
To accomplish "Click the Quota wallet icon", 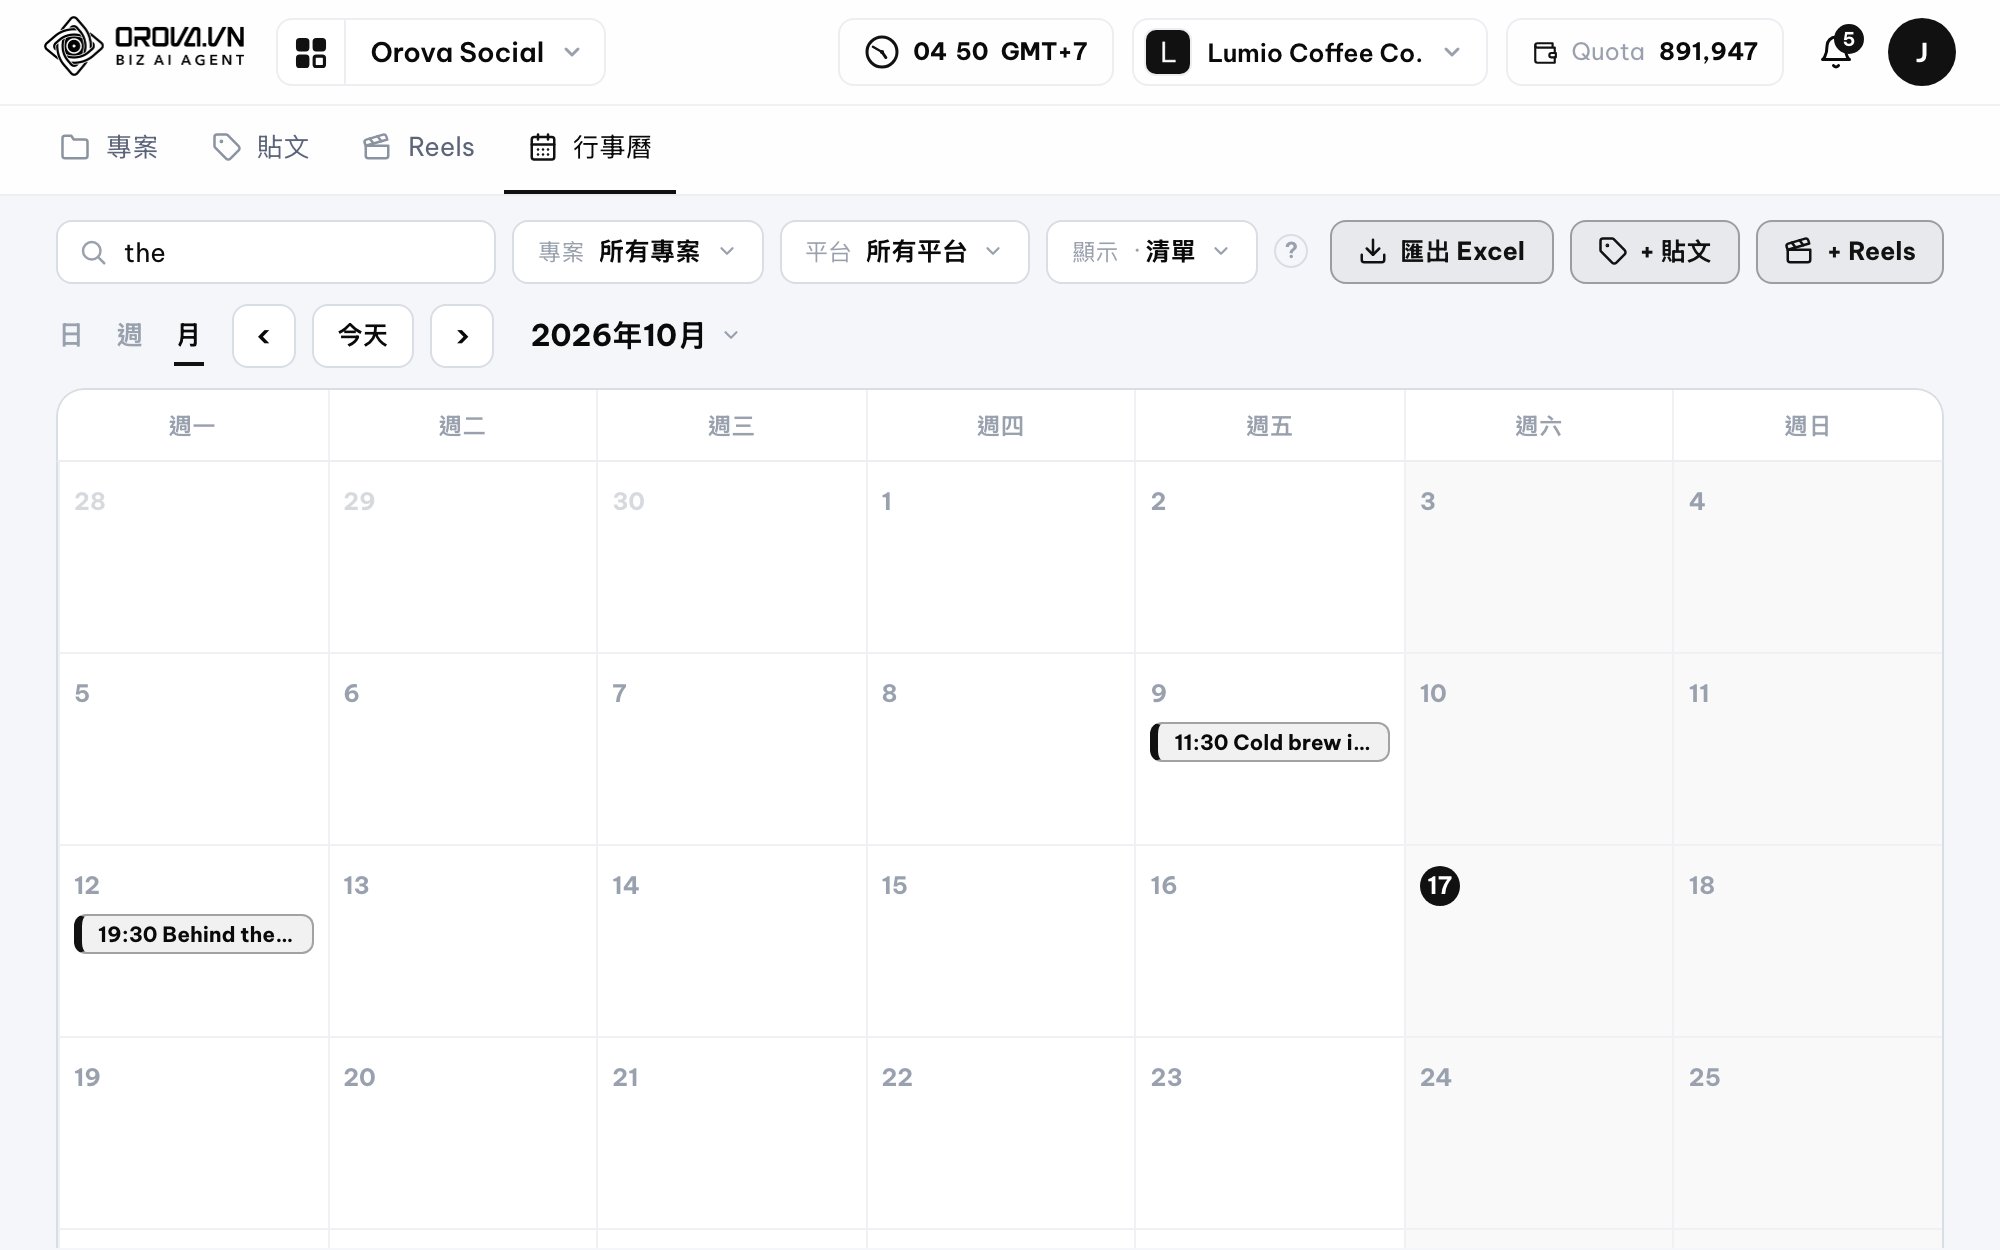I will 1545,52.
